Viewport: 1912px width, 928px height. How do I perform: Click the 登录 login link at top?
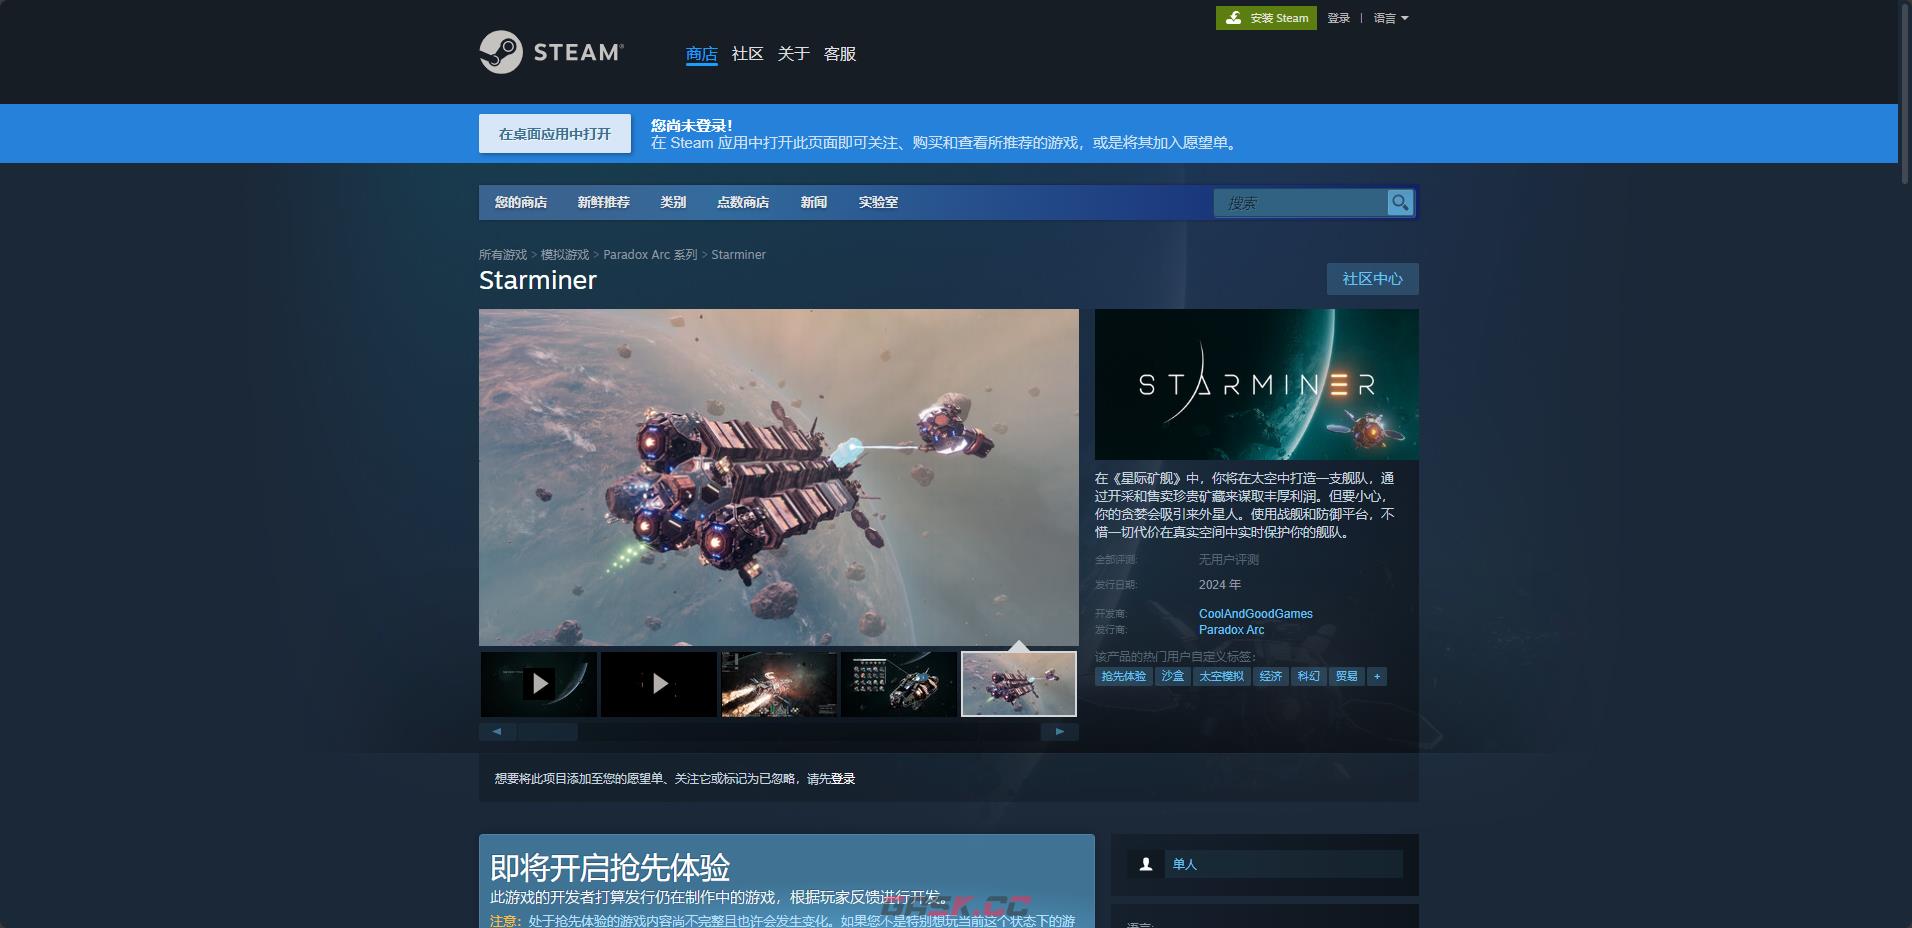1338,18
